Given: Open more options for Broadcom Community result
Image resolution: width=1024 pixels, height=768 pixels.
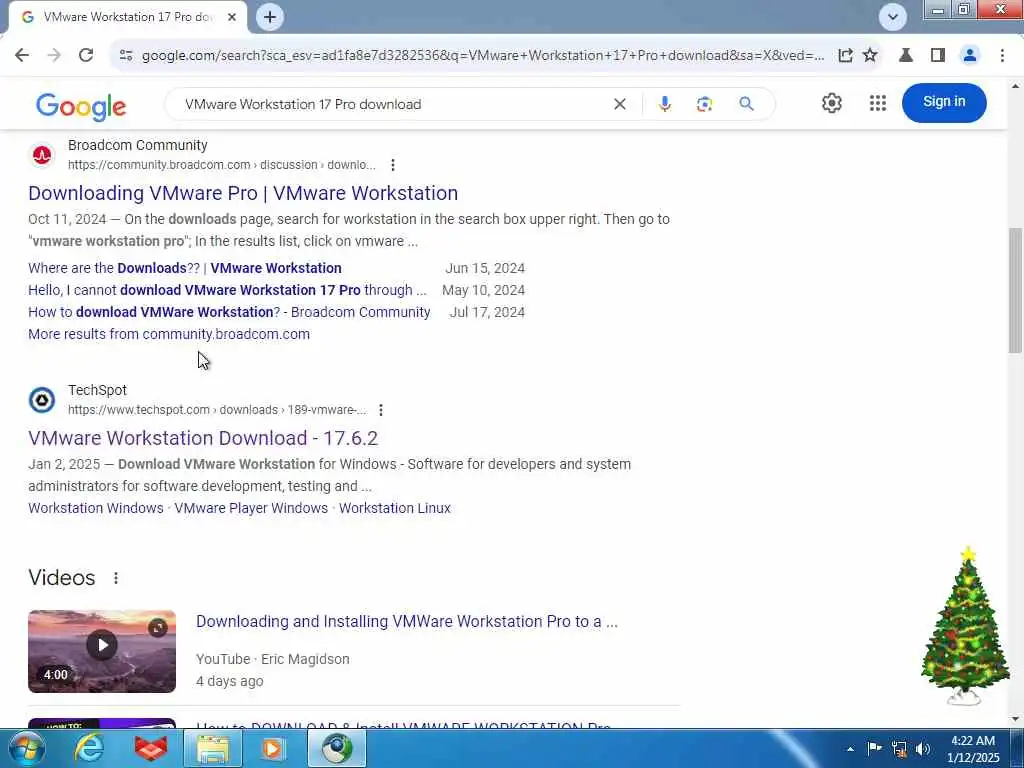Looking at the screenshot, I should 392,165.
